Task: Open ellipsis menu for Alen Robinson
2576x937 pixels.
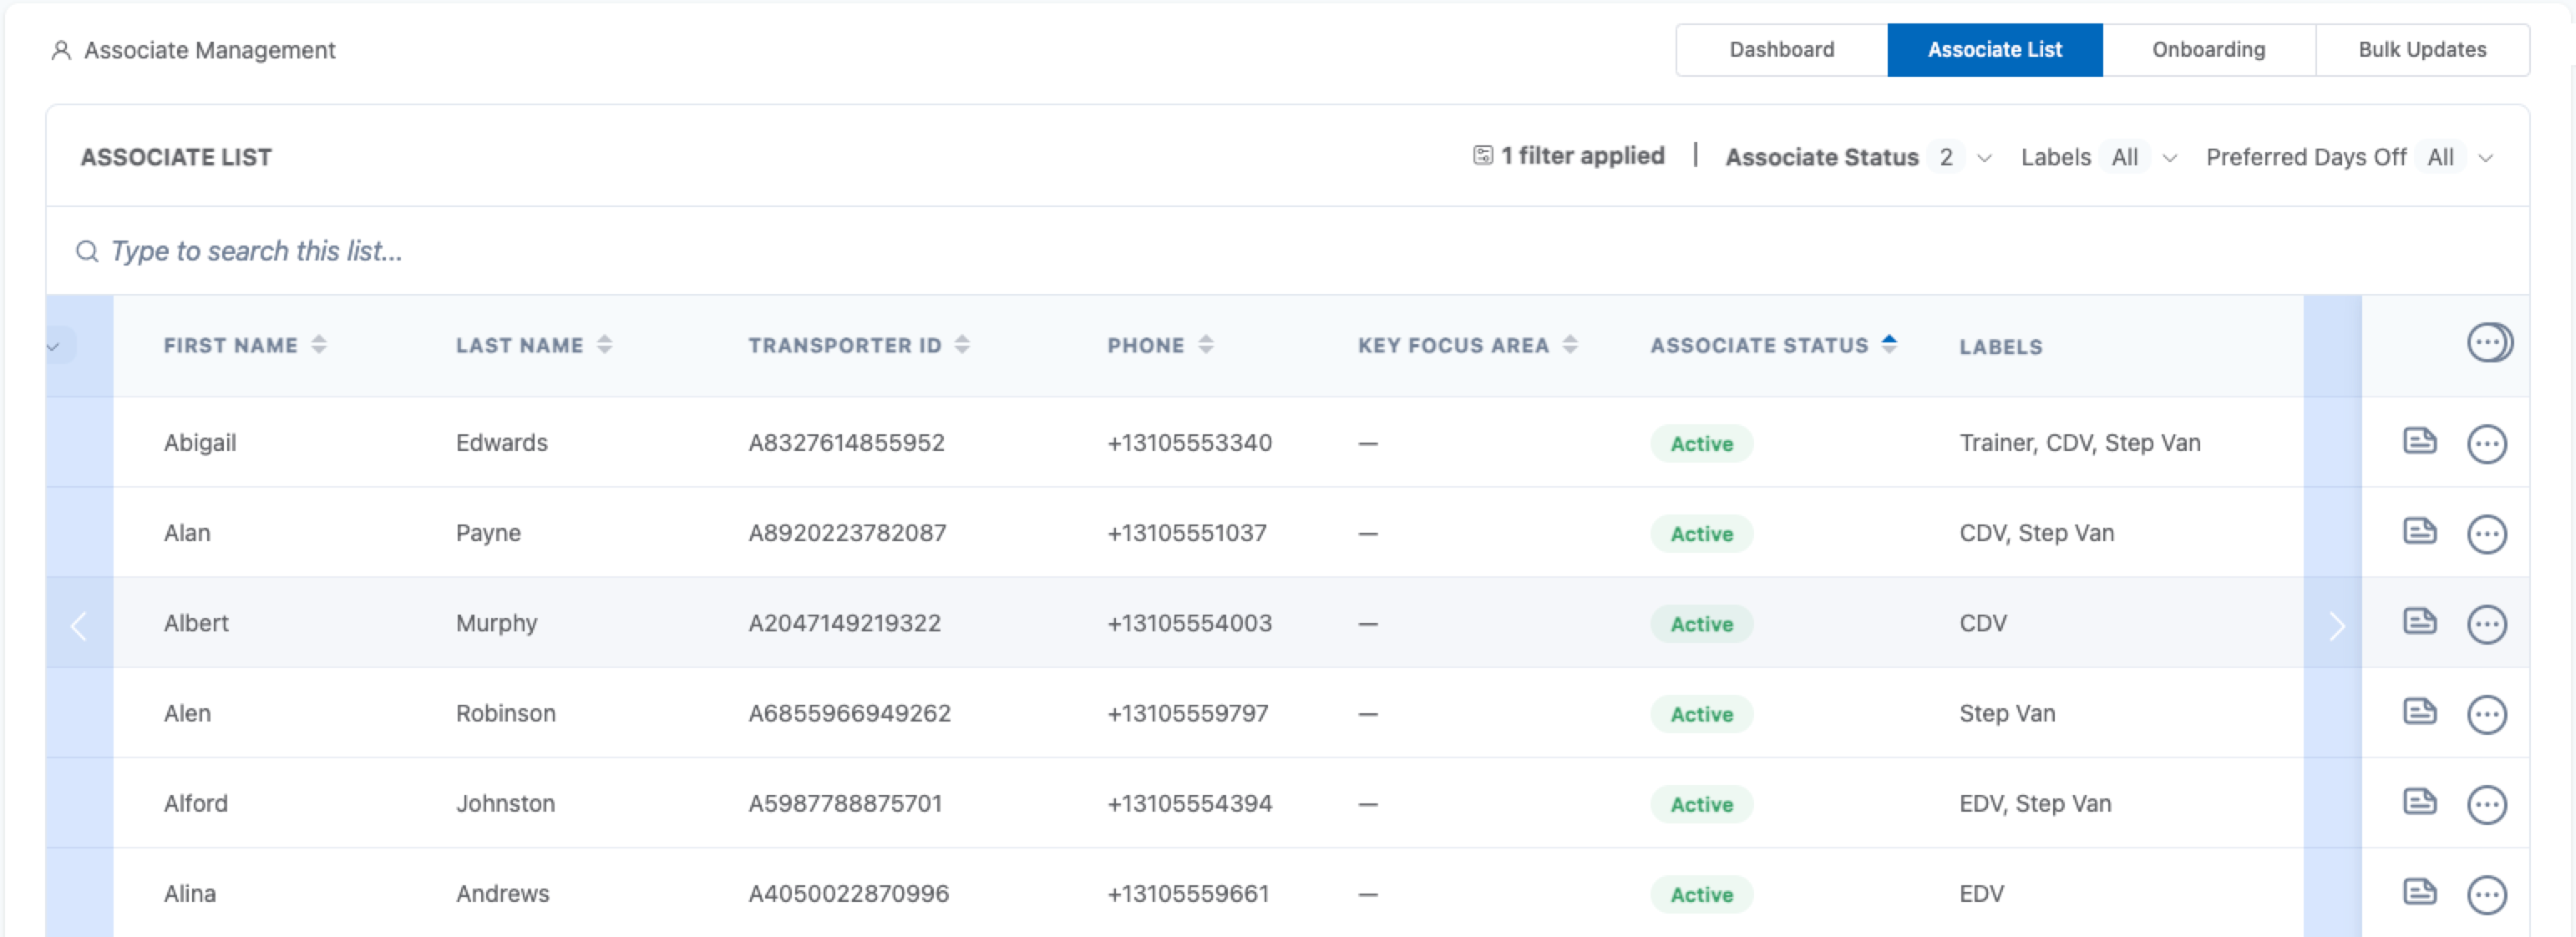Action: pos(2486,714)
